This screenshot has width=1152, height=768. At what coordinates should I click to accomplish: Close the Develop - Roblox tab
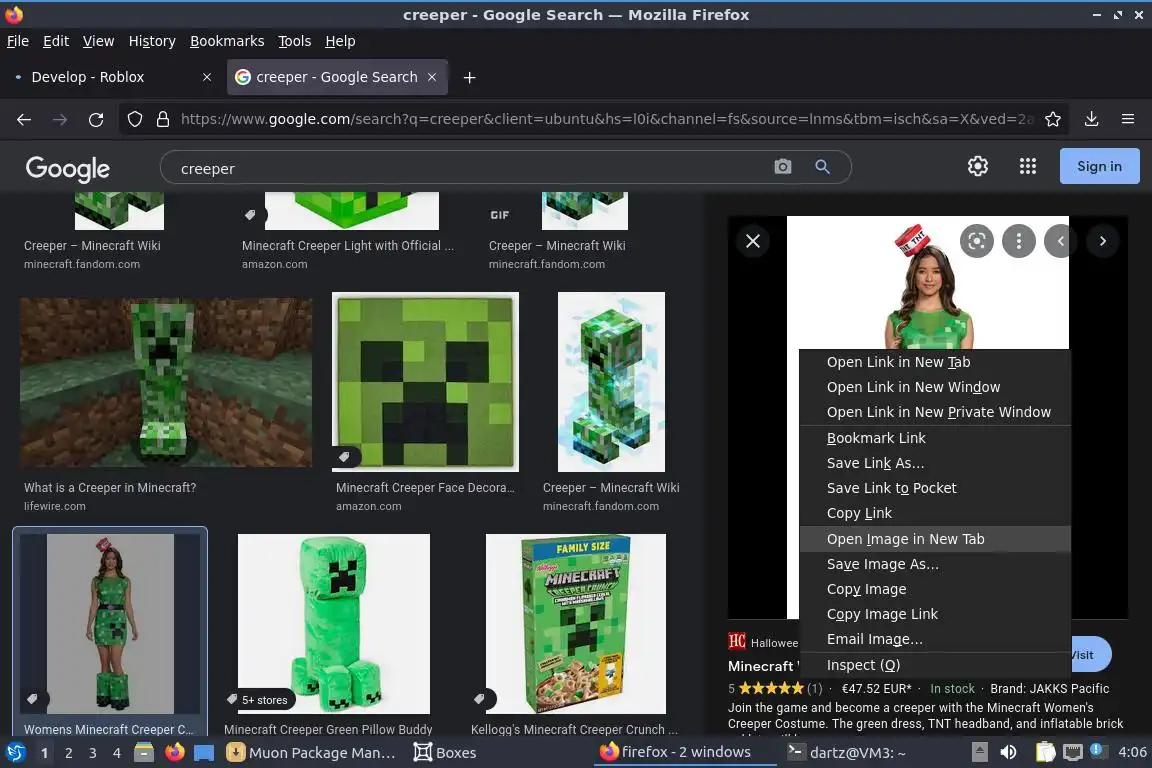click(207, 77)
